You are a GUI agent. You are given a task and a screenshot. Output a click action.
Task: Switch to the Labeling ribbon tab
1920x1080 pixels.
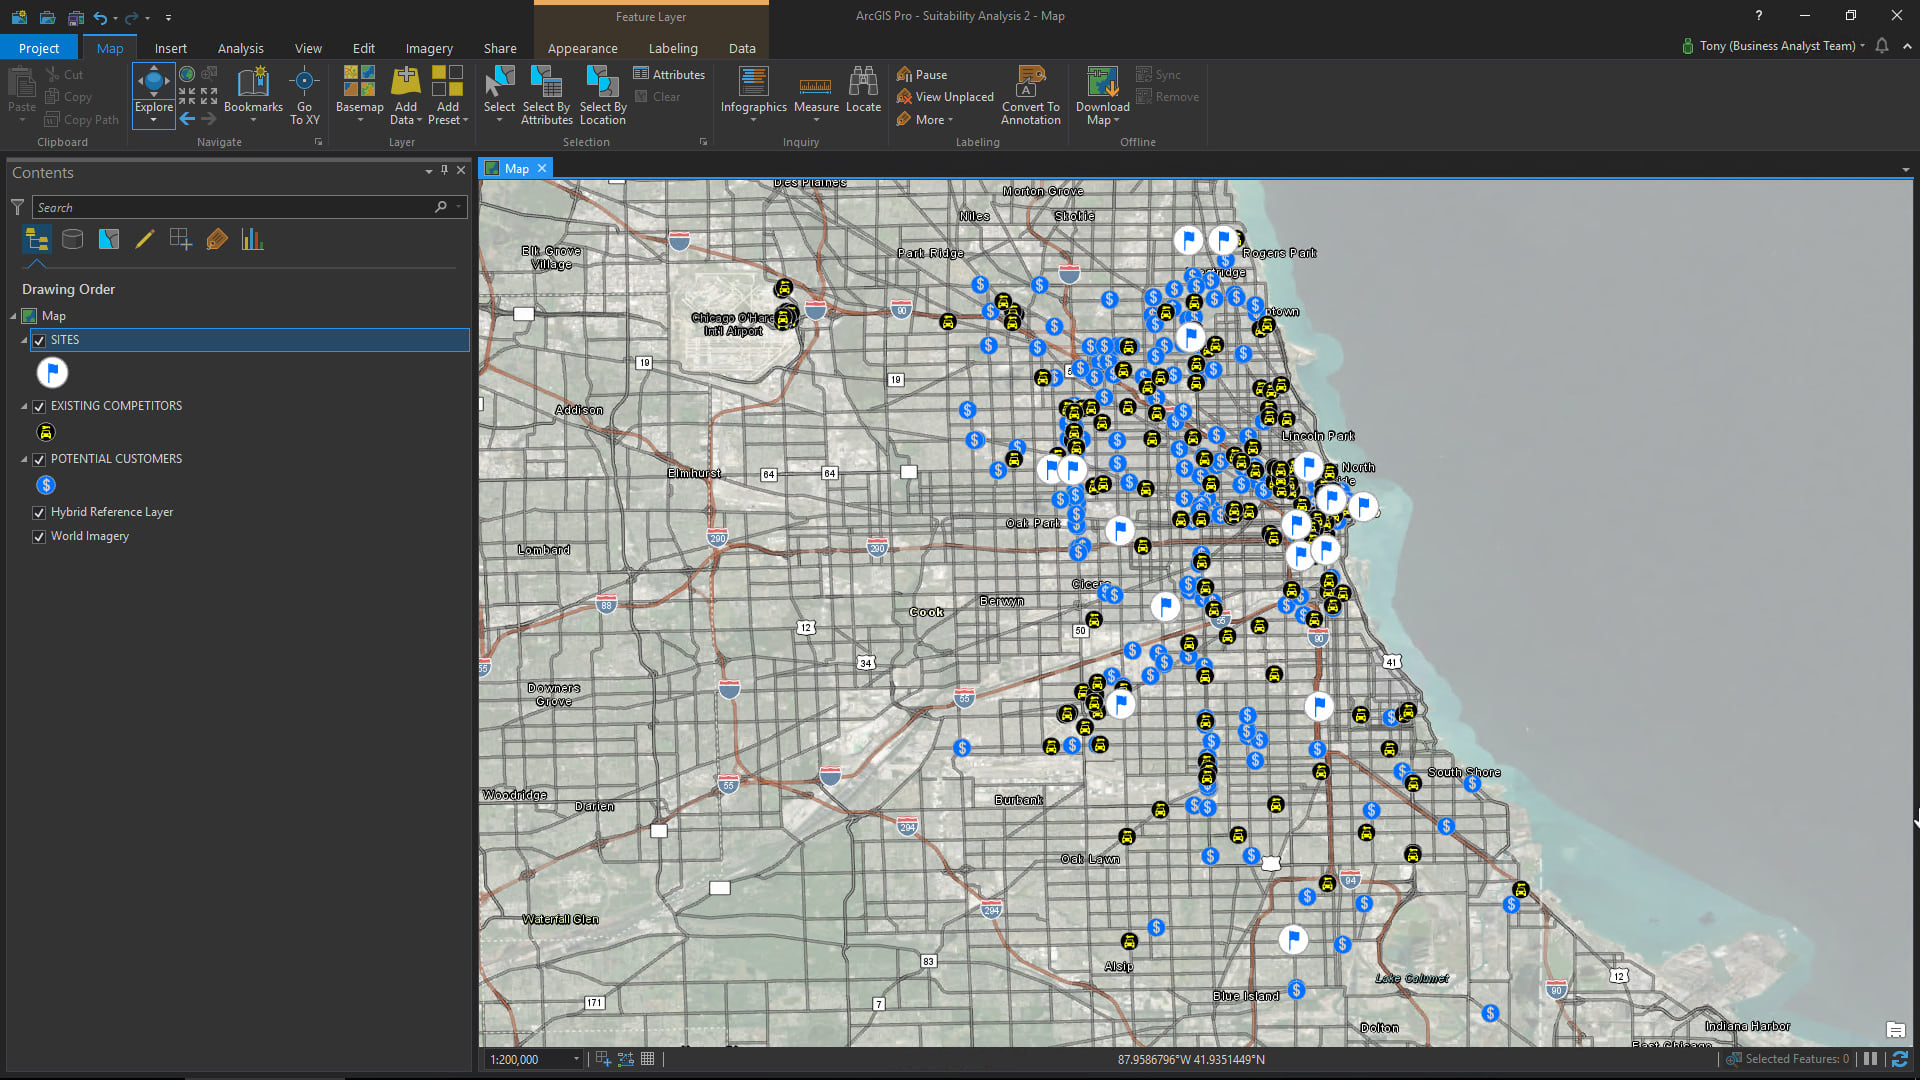click(x=673, y=48)
